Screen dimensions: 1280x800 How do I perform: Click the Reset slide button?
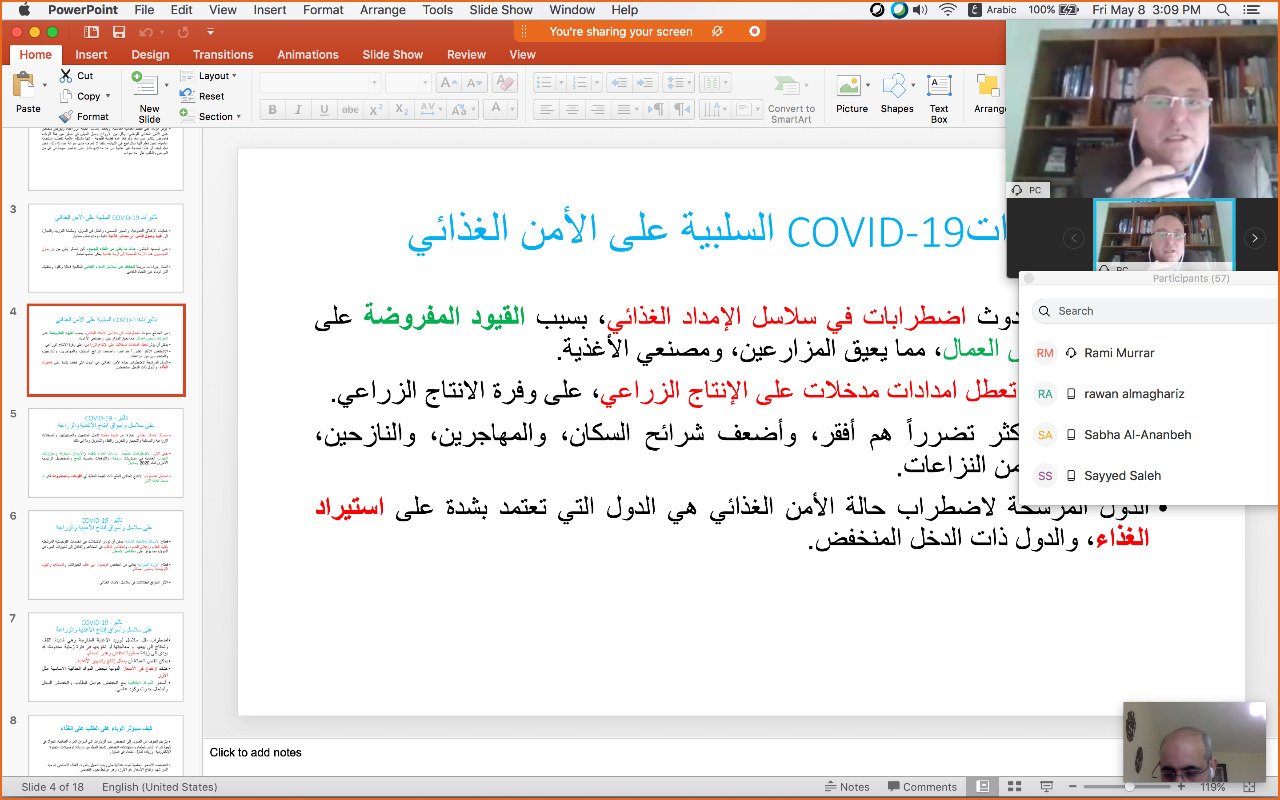pos(211,97)
